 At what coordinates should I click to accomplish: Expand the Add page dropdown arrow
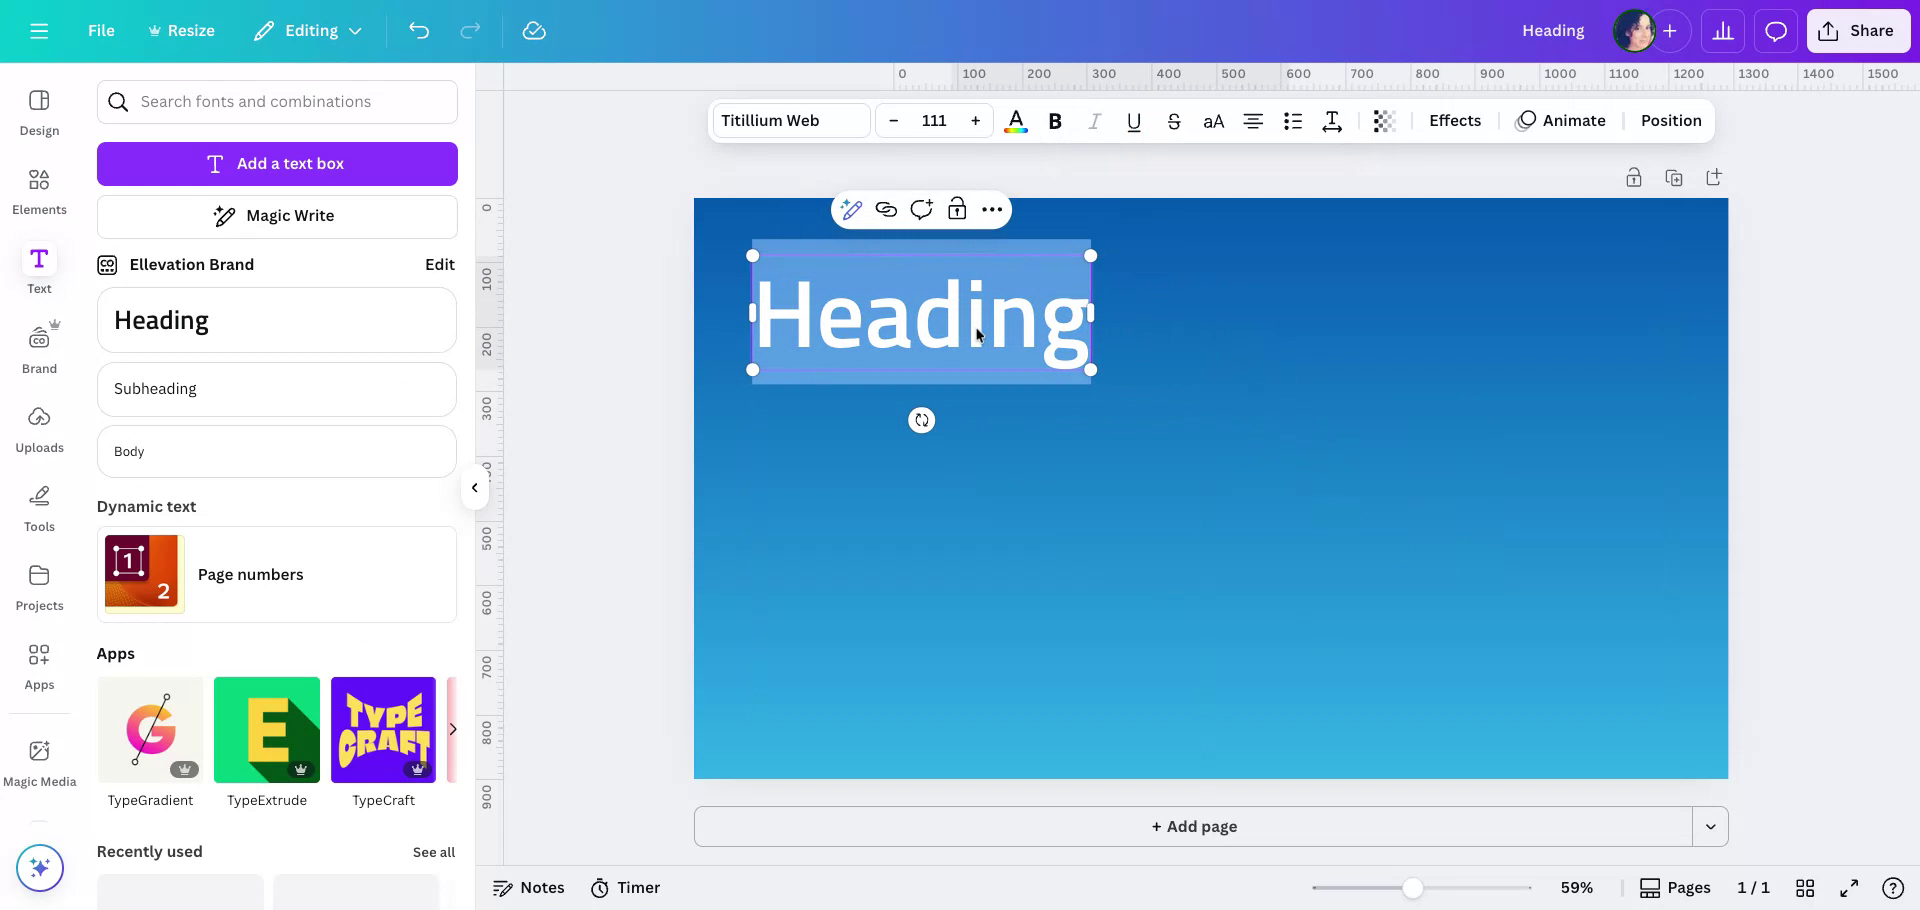click(1710, 827)
